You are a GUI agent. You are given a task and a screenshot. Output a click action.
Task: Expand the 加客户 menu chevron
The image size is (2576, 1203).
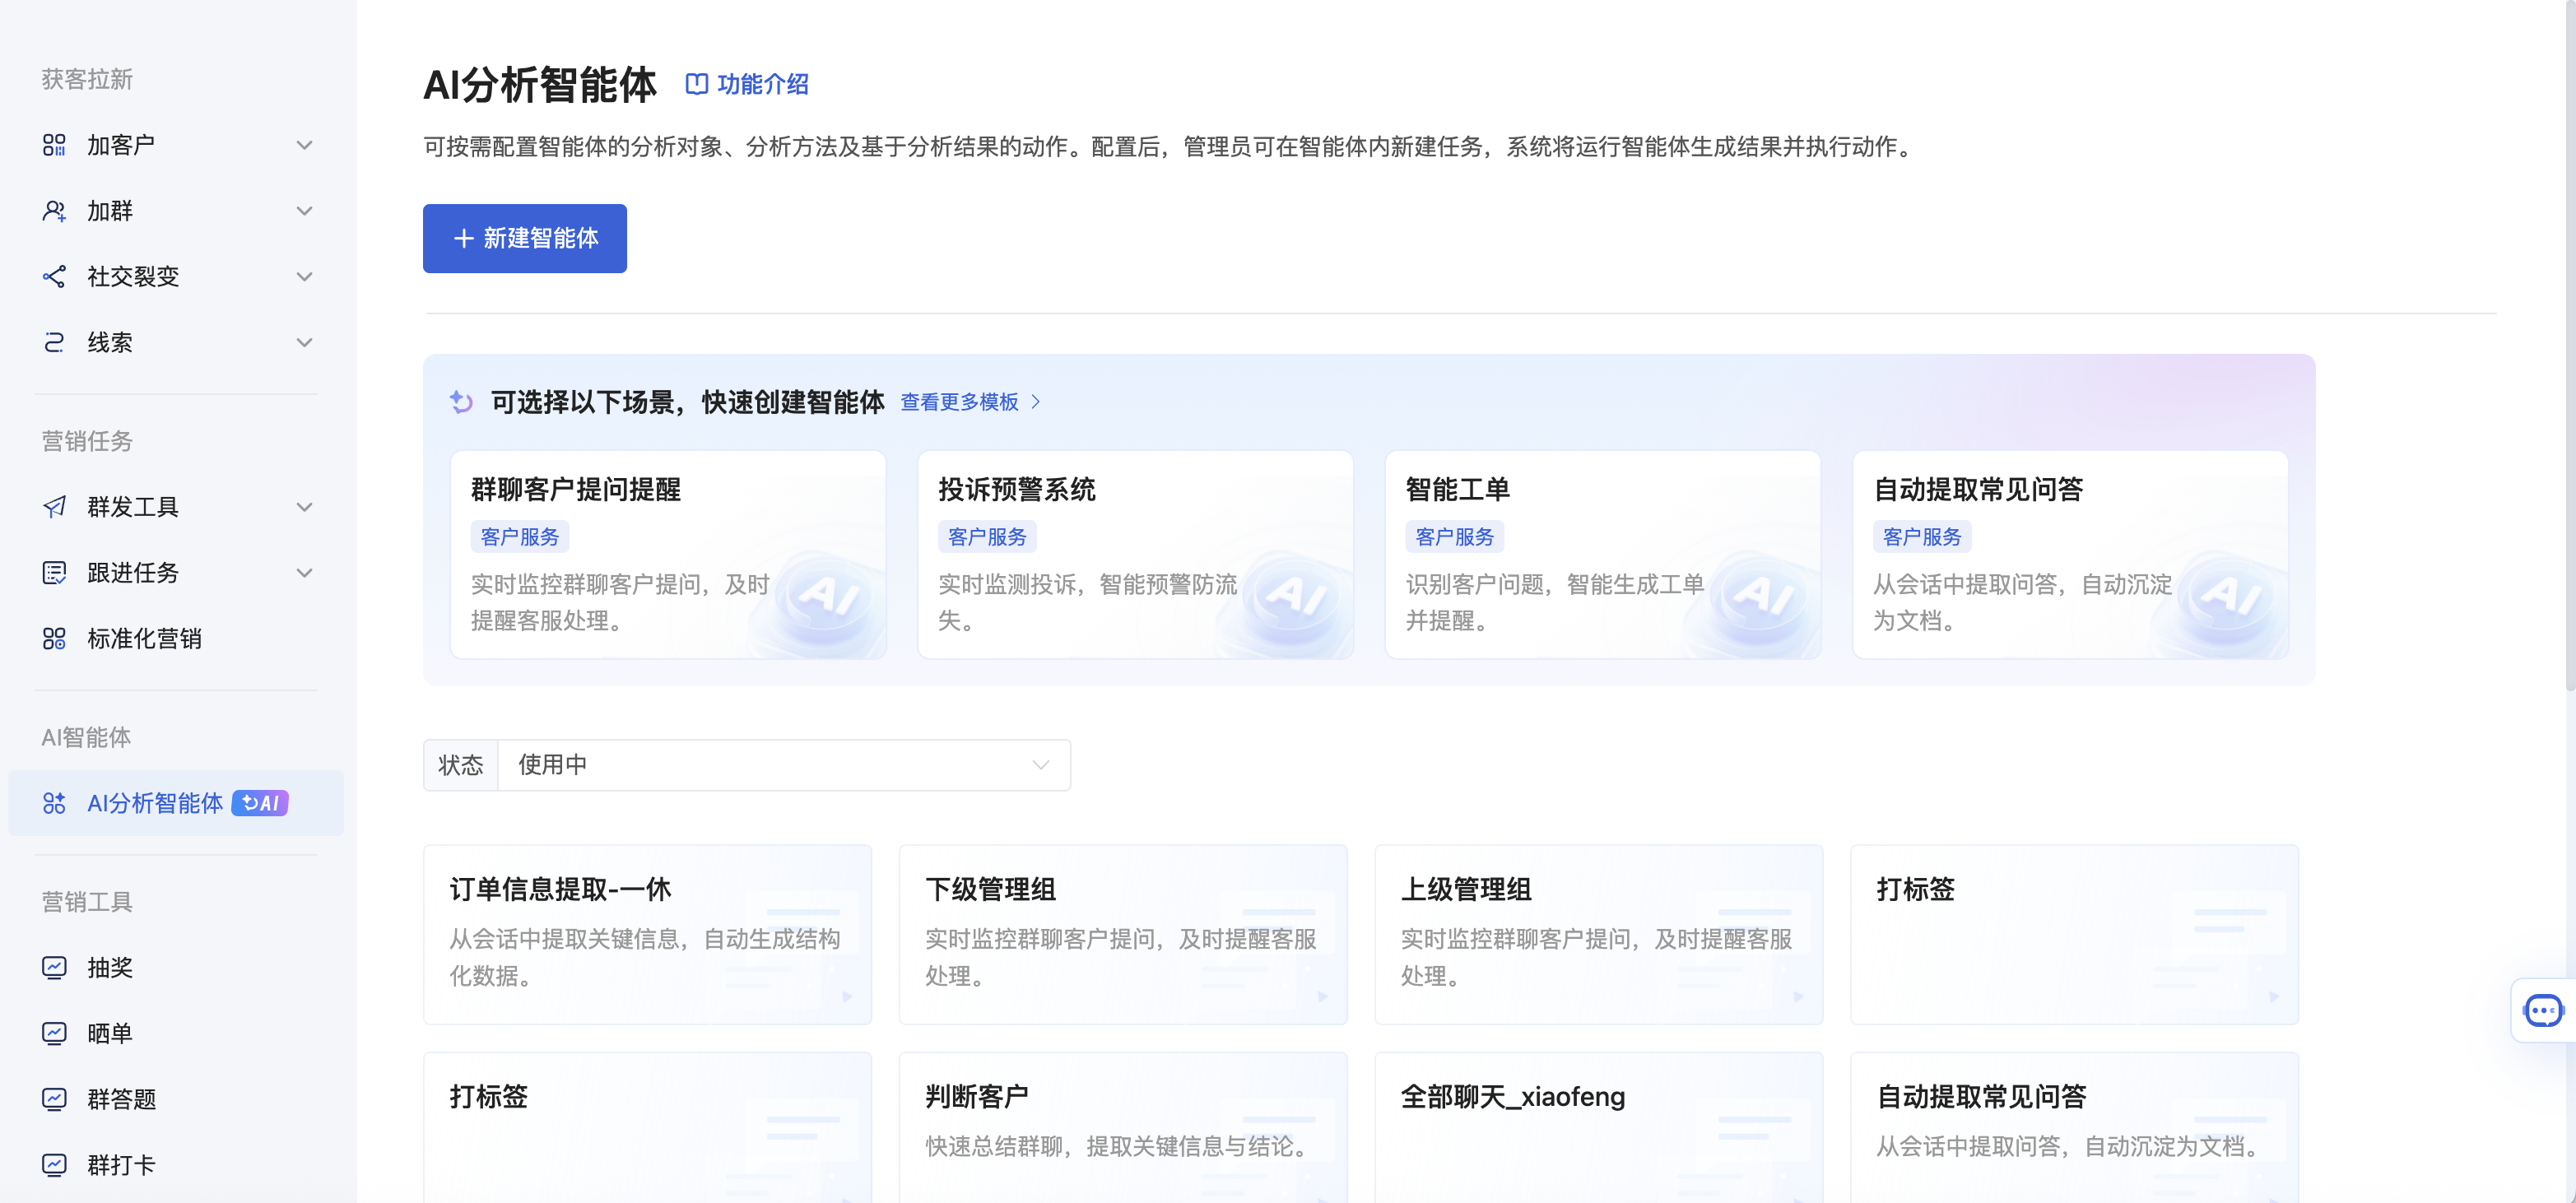click(305, 145)
